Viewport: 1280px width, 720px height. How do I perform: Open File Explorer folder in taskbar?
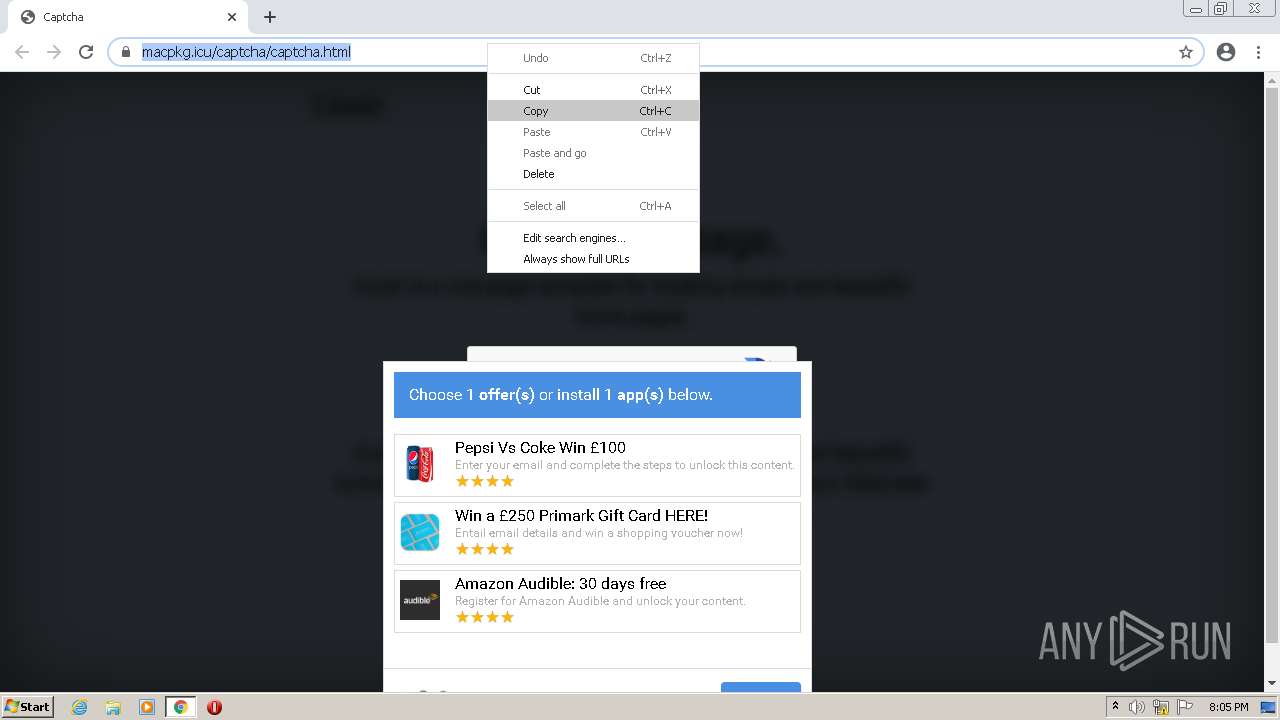point(113,707)
